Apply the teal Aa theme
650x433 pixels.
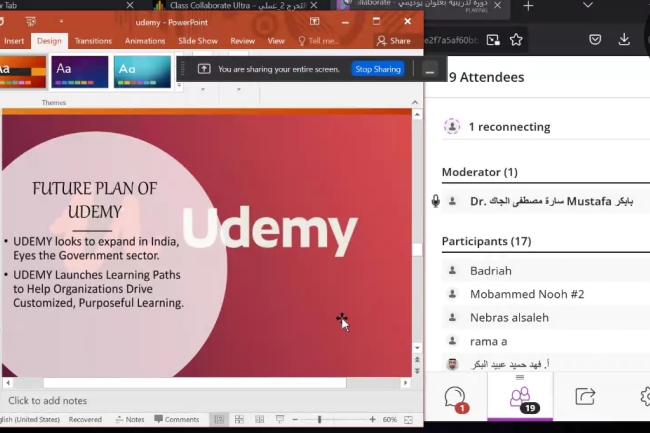point(142,72)
